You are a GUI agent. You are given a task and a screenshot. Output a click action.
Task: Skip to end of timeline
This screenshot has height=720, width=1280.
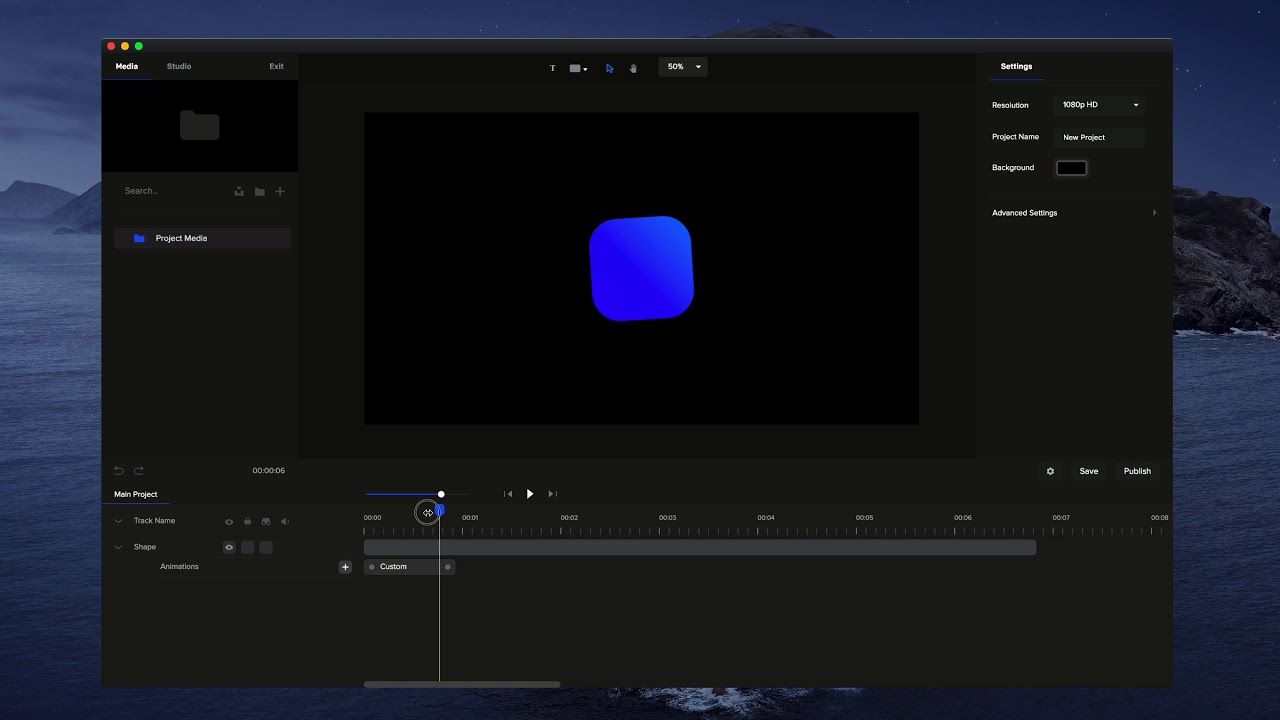(x=552, y=494)
